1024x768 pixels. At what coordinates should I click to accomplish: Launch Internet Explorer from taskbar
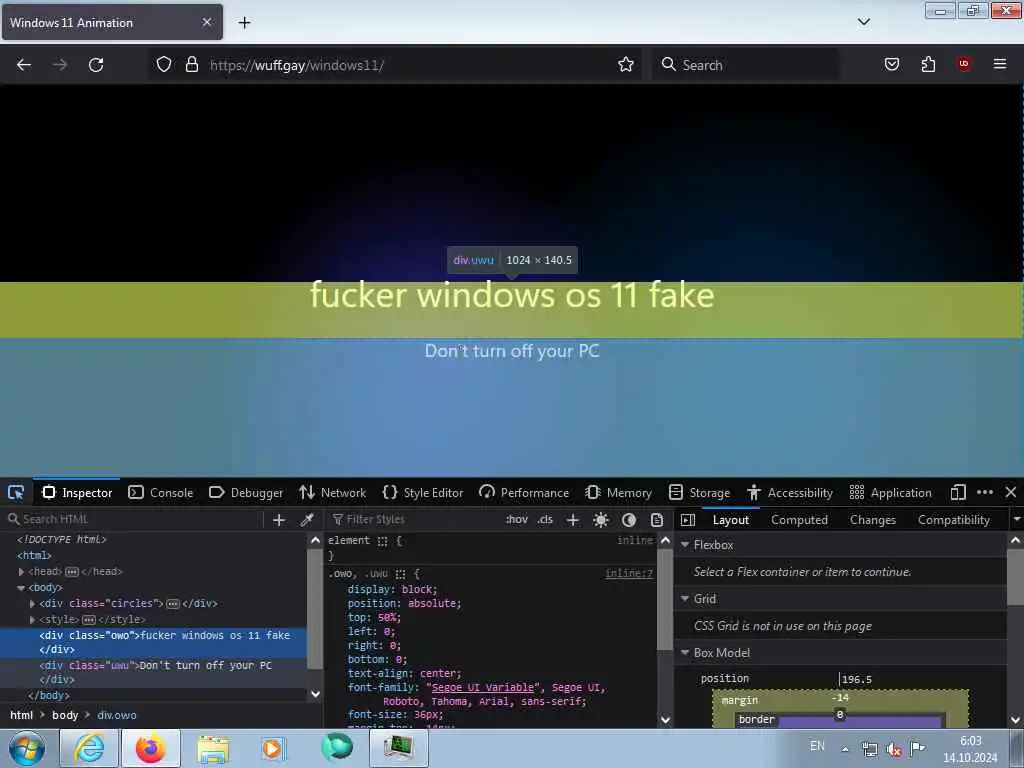click(x=89, y=748)
